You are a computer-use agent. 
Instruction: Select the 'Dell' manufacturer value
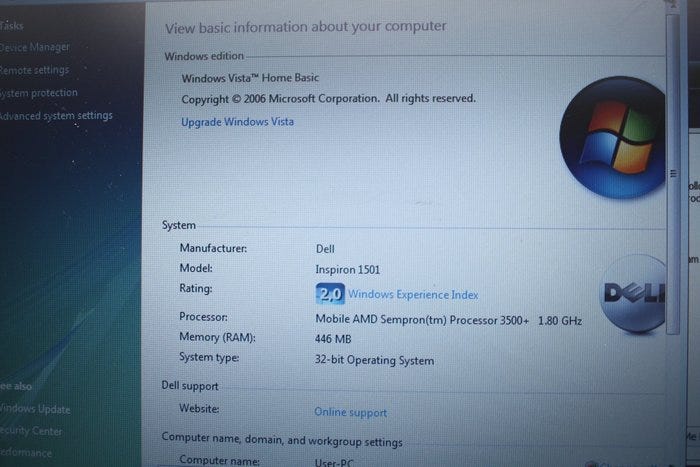[325, 249]
